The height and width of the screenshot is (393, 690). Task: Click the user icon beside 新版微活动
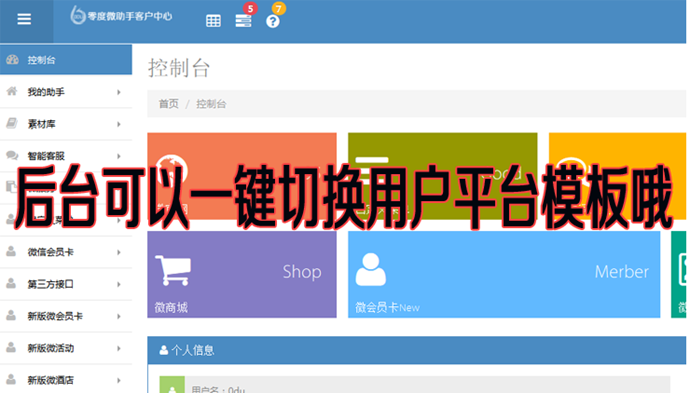(x=11, y=347)
